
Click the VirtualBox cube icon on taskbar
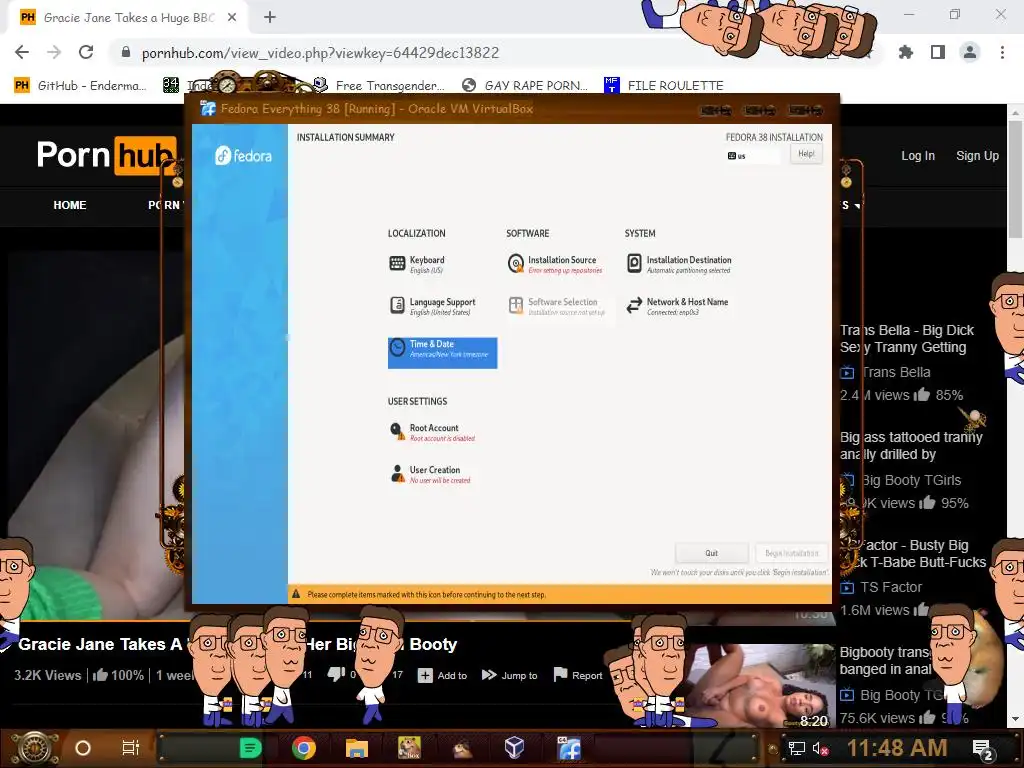coord(515,747)
